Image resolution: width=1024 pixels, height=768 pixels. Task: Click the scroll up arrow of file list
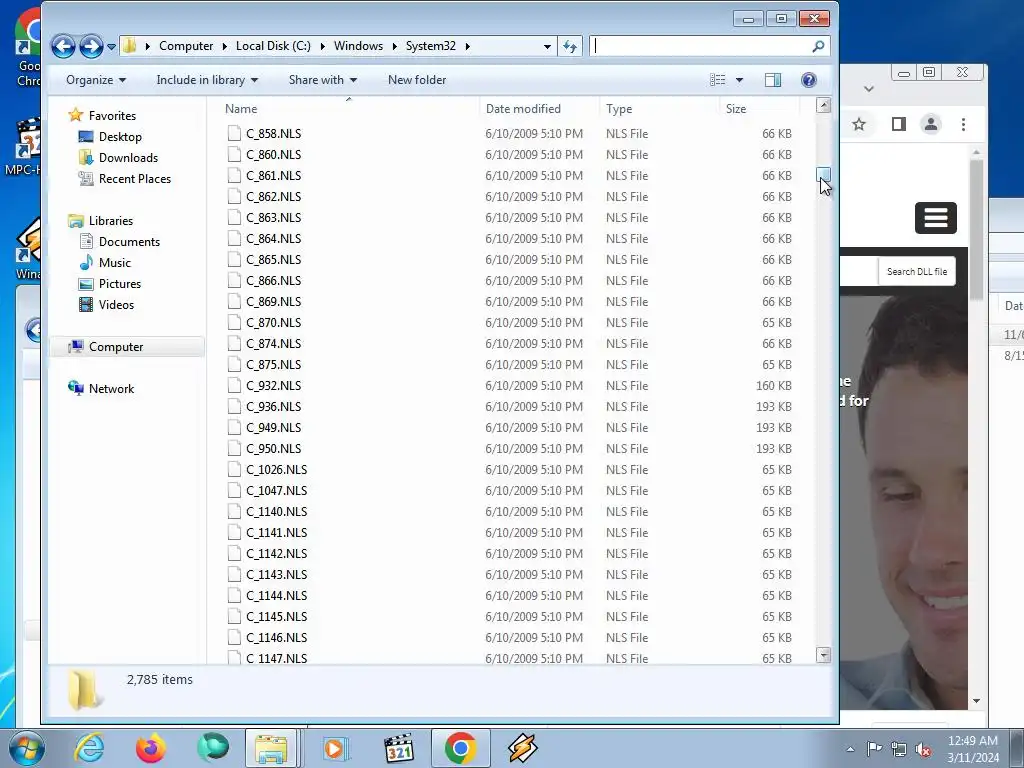(824, 106)
